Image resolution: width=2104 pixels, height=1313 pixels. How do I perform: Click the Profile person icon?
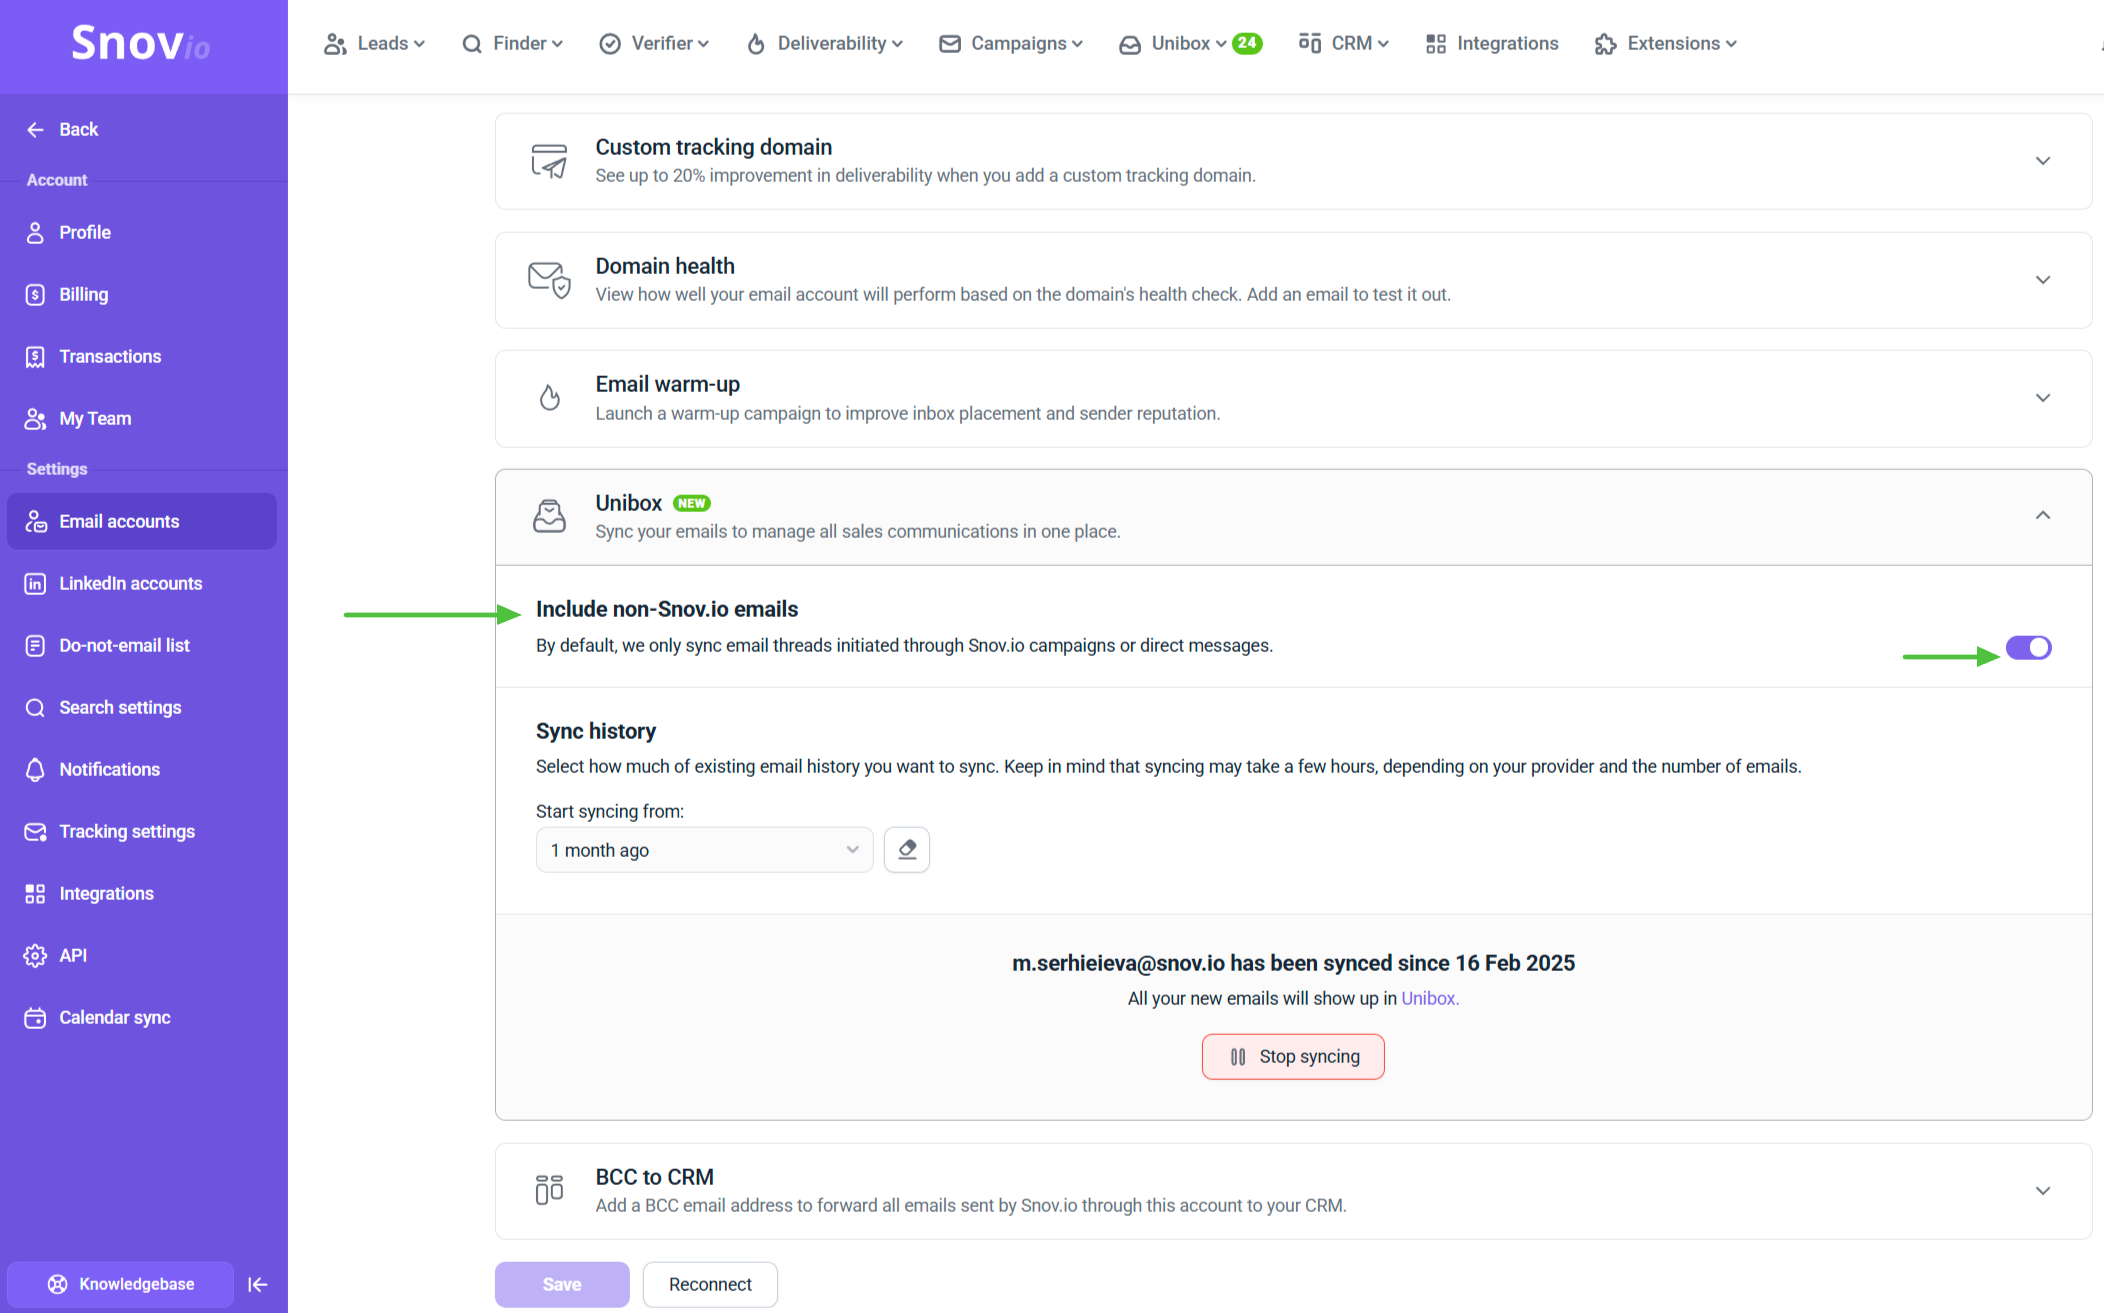(35, 232)
